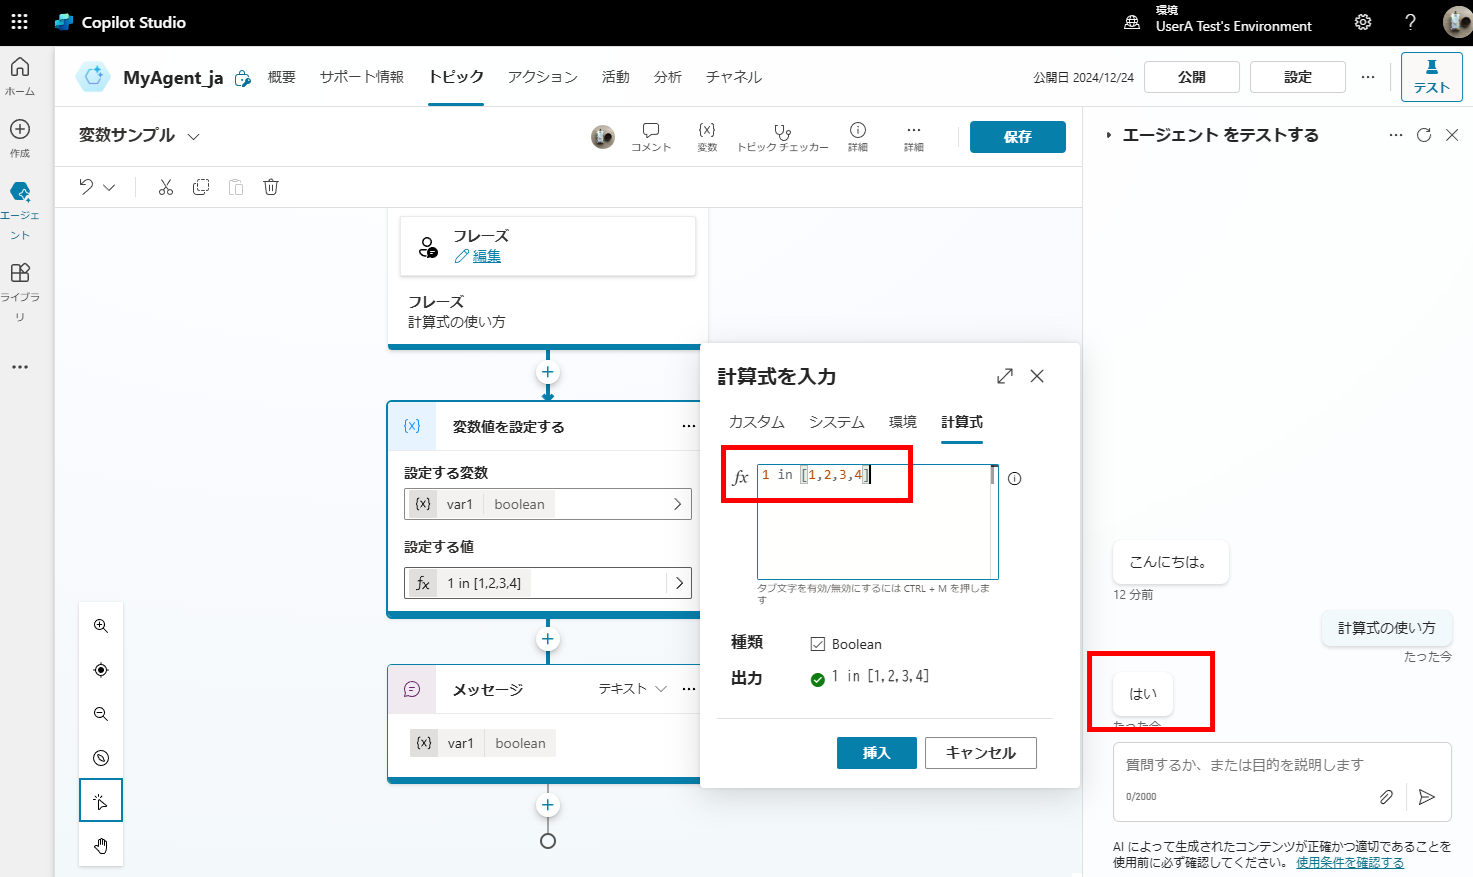Click the comment icon in toolbar
This screenshot has height=877, width=1473.
pyautogui.click(x=651, y=131)
